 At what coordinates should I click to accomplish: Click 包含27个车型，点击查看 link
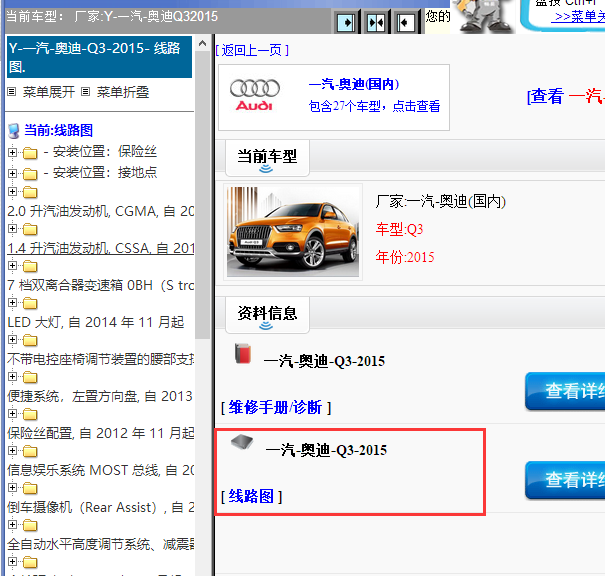coord(374,106)
